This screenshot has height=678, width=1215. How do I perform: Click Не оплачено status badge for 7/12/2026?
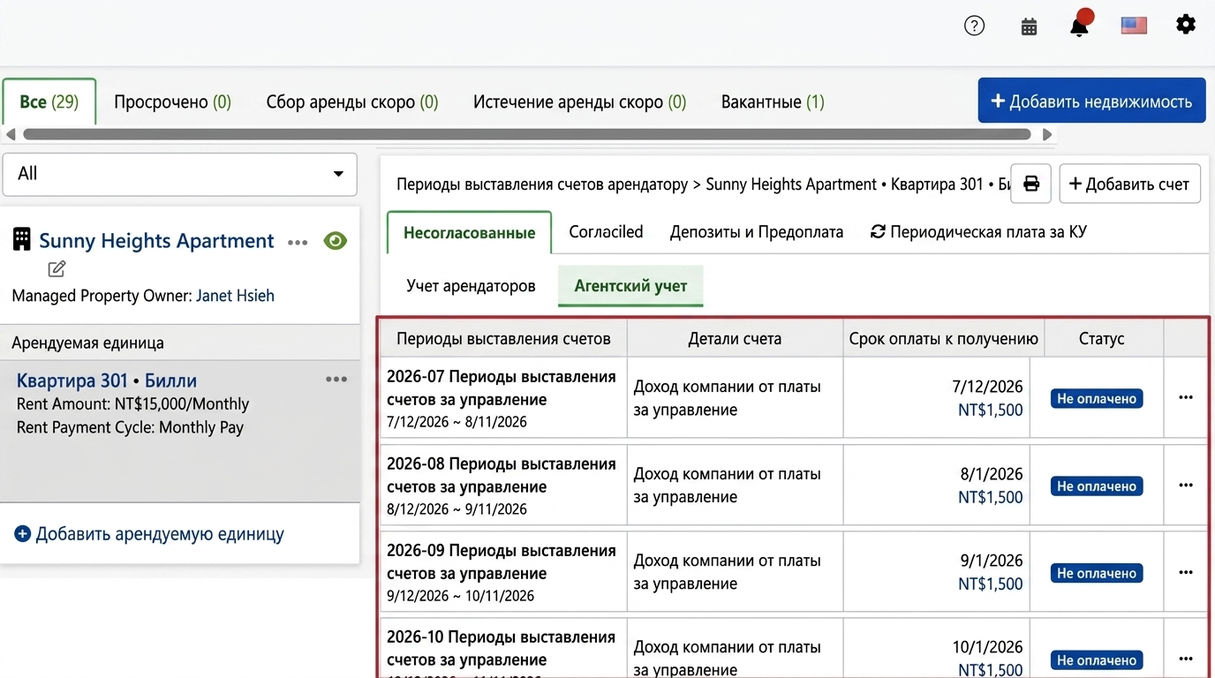click(1097, 398)
